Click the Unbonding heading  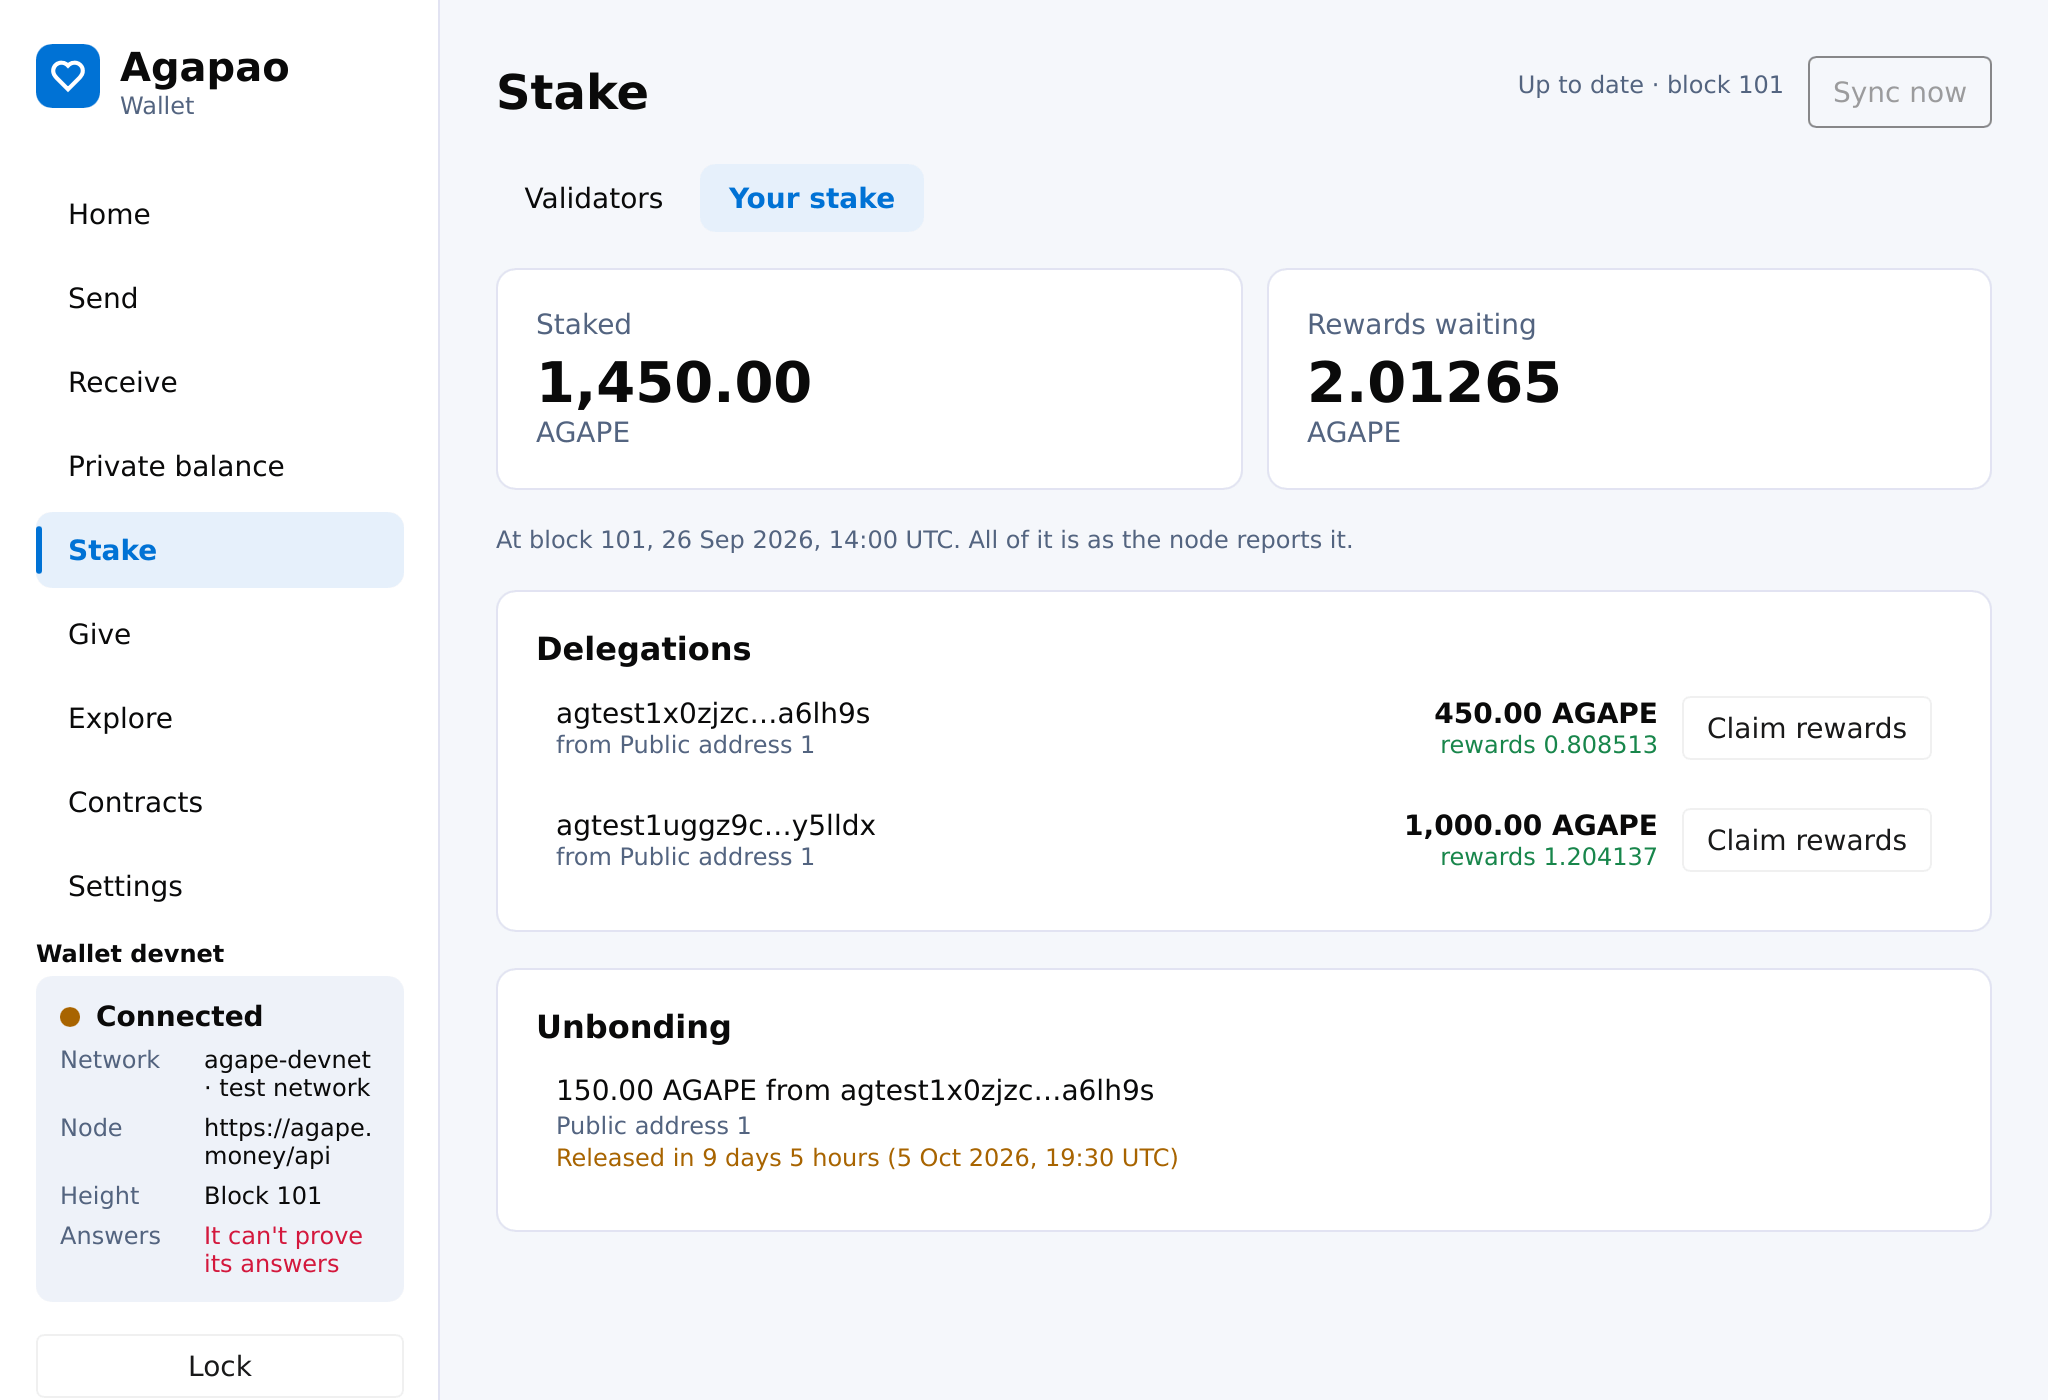point(634,1027)
